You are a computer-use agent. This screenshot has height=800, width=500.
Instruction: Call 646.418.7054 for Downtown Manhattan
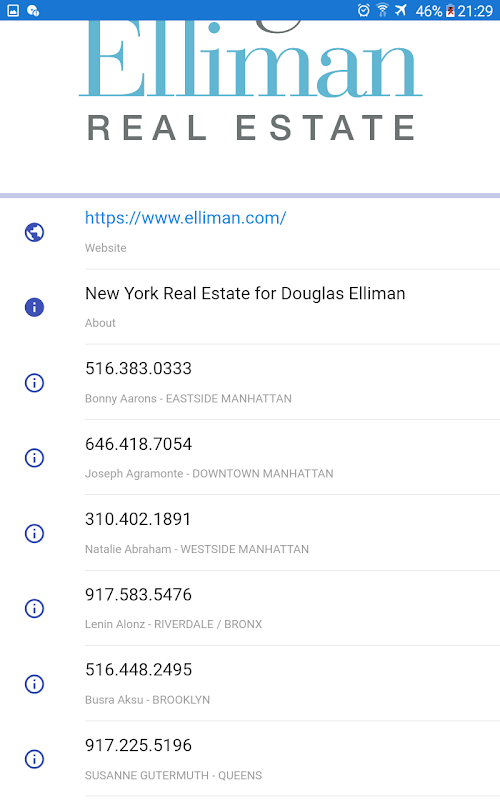pyautogui.click(x=292, y=458)
